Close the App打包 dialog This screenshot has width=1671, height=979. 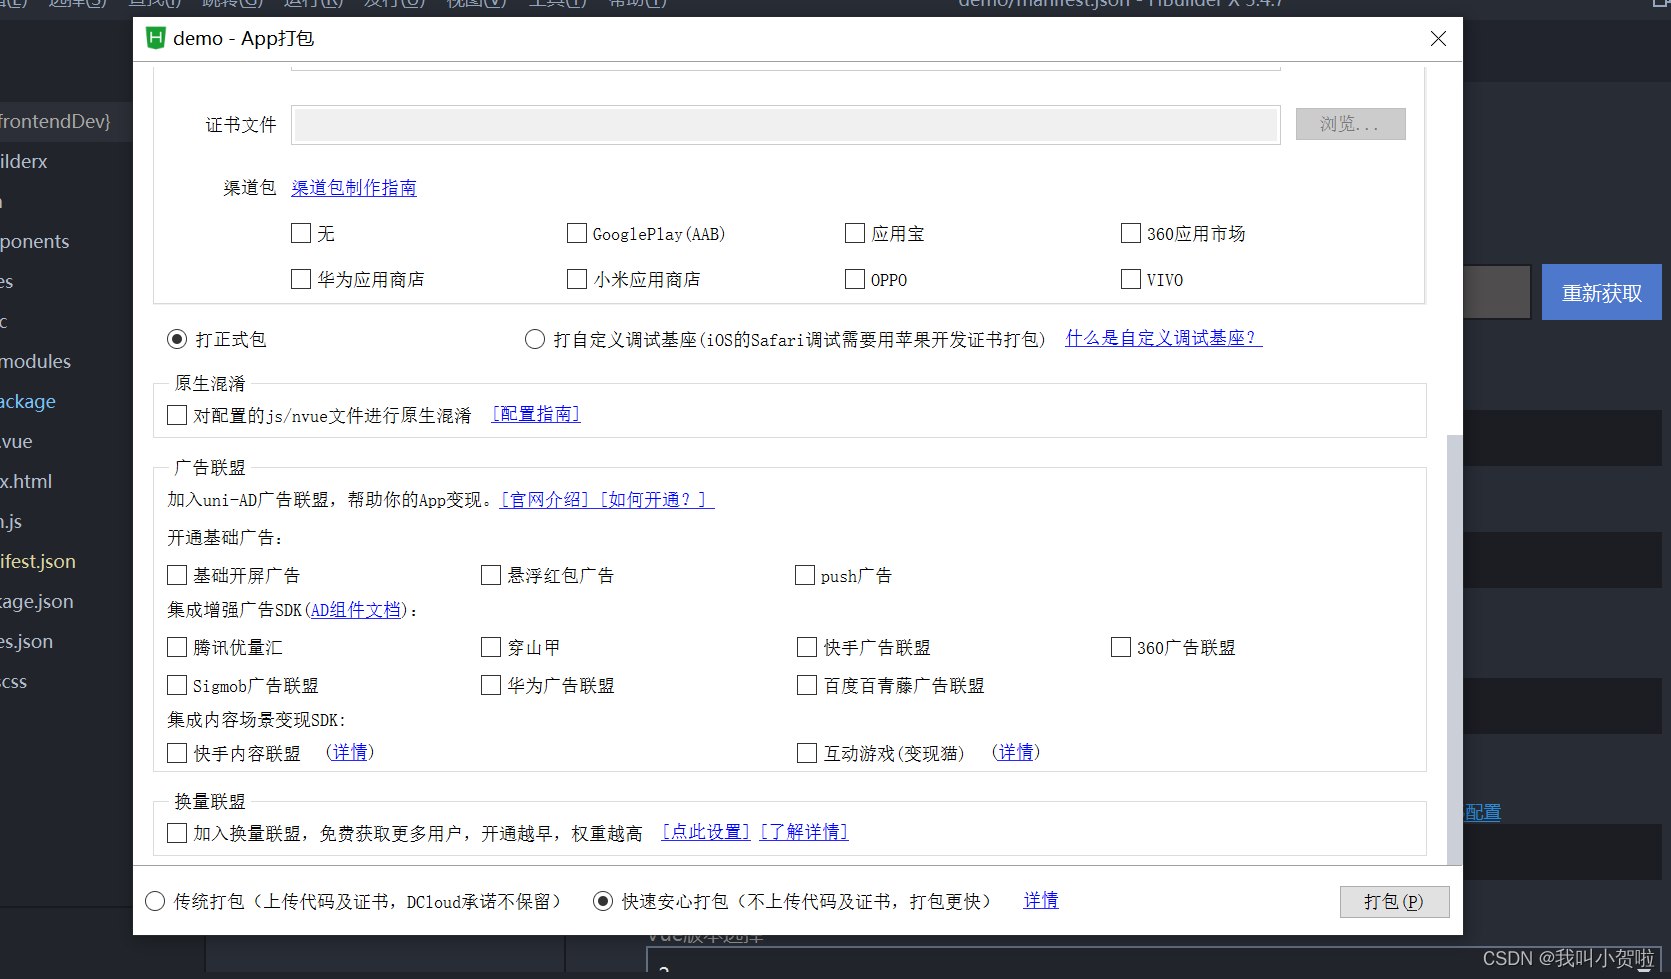pos(1438,38)
